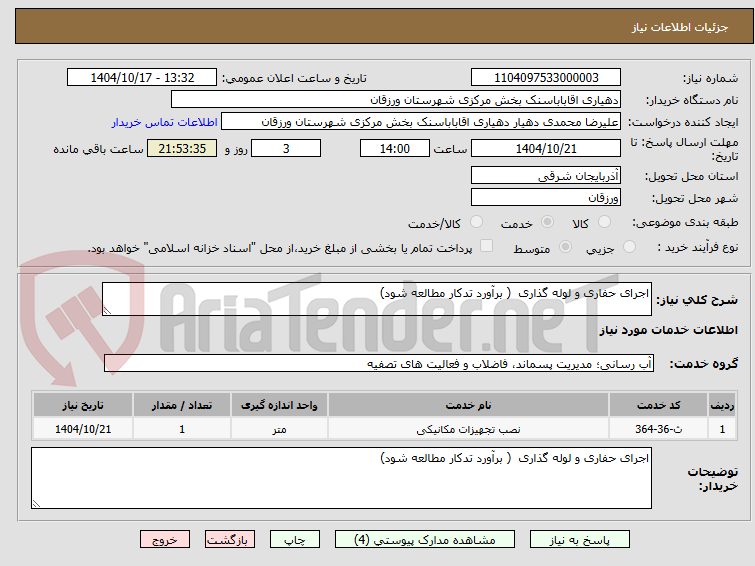Screen dimensions: 755x566
Task: Click the توضیحات خریدار text area resize handle
Action: 37,503
